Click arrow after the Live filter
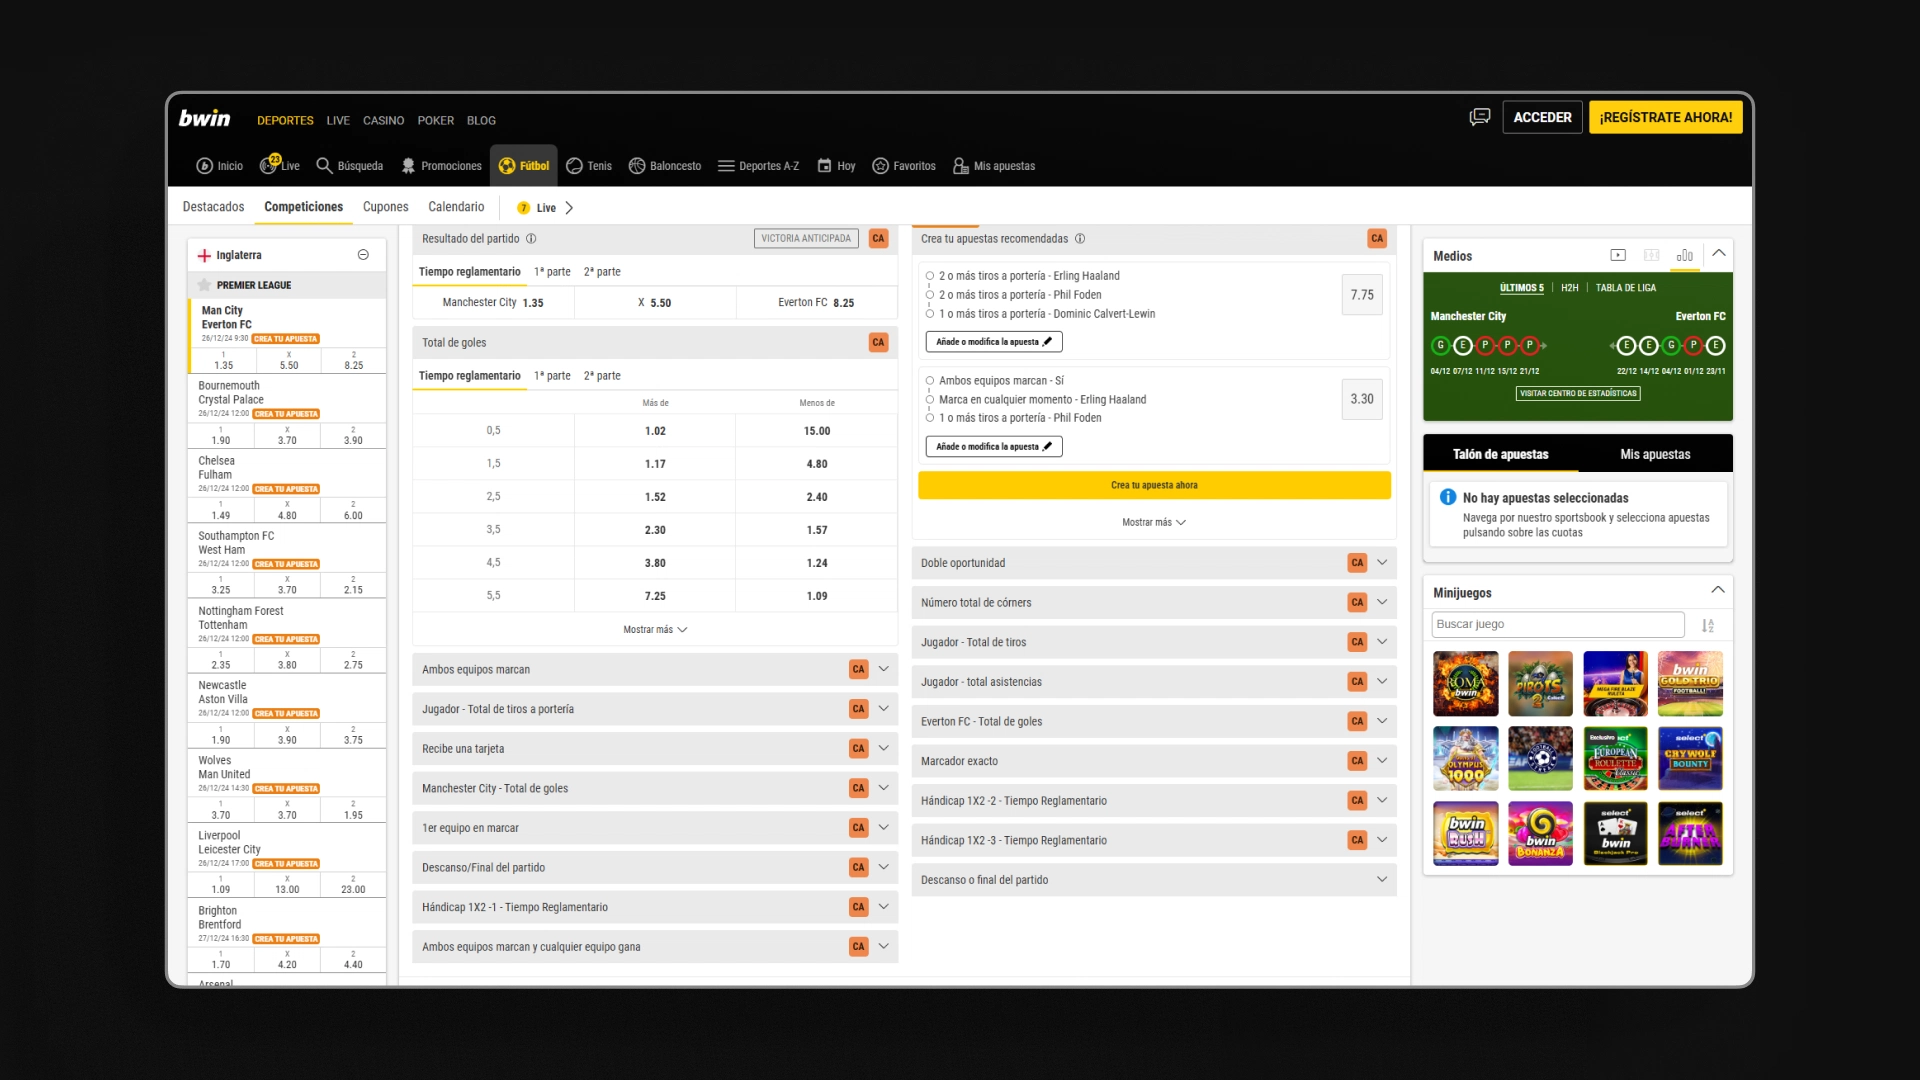1920x1080 pixels. tap(569, 208)
